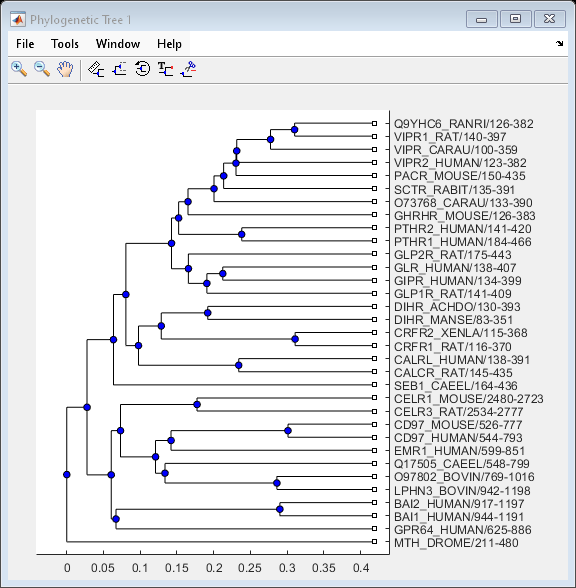This screenshot has height=588, width=576.
Task: Open the Tools menu
Action: click(x=65, y=44)
